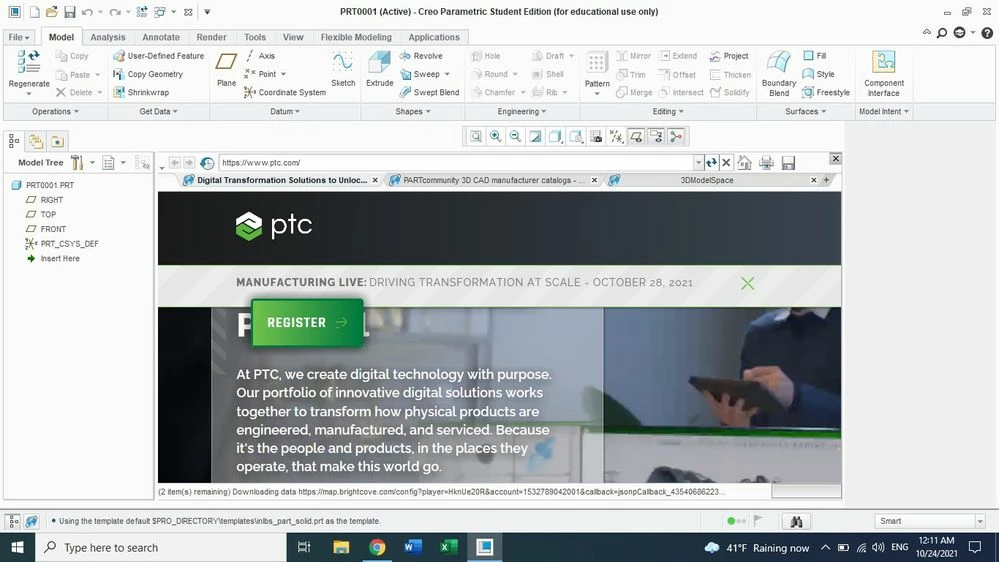The width and height of the screenshot is (999, 562).
Task: Open the Pattern tool
Action: (597, 73)
